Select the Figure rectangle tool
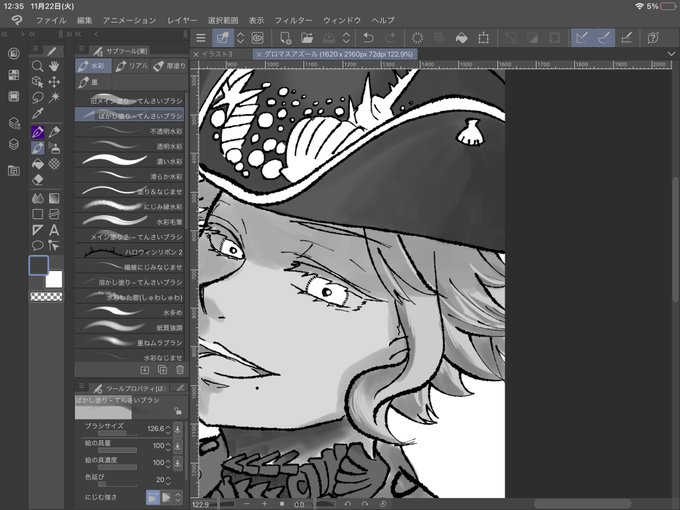680x510 pixels. [x=38, y=214]
